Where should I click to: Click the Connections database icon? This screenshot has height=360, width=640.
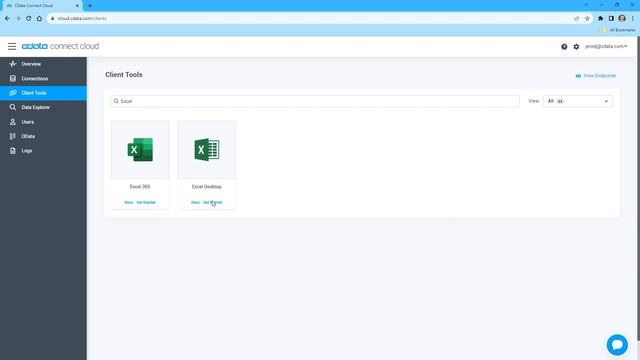click(x=13, y=78)
